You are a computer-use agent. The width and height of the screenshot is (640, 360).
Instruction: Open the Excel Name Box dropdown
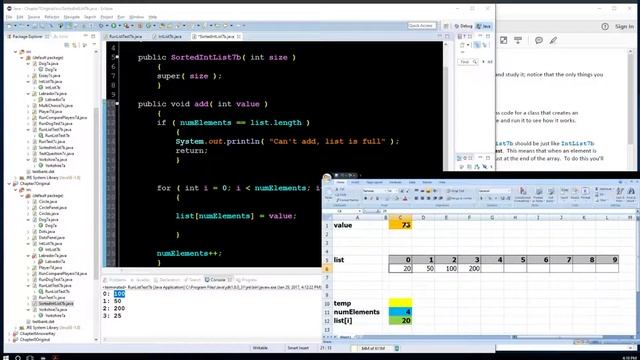360,211
